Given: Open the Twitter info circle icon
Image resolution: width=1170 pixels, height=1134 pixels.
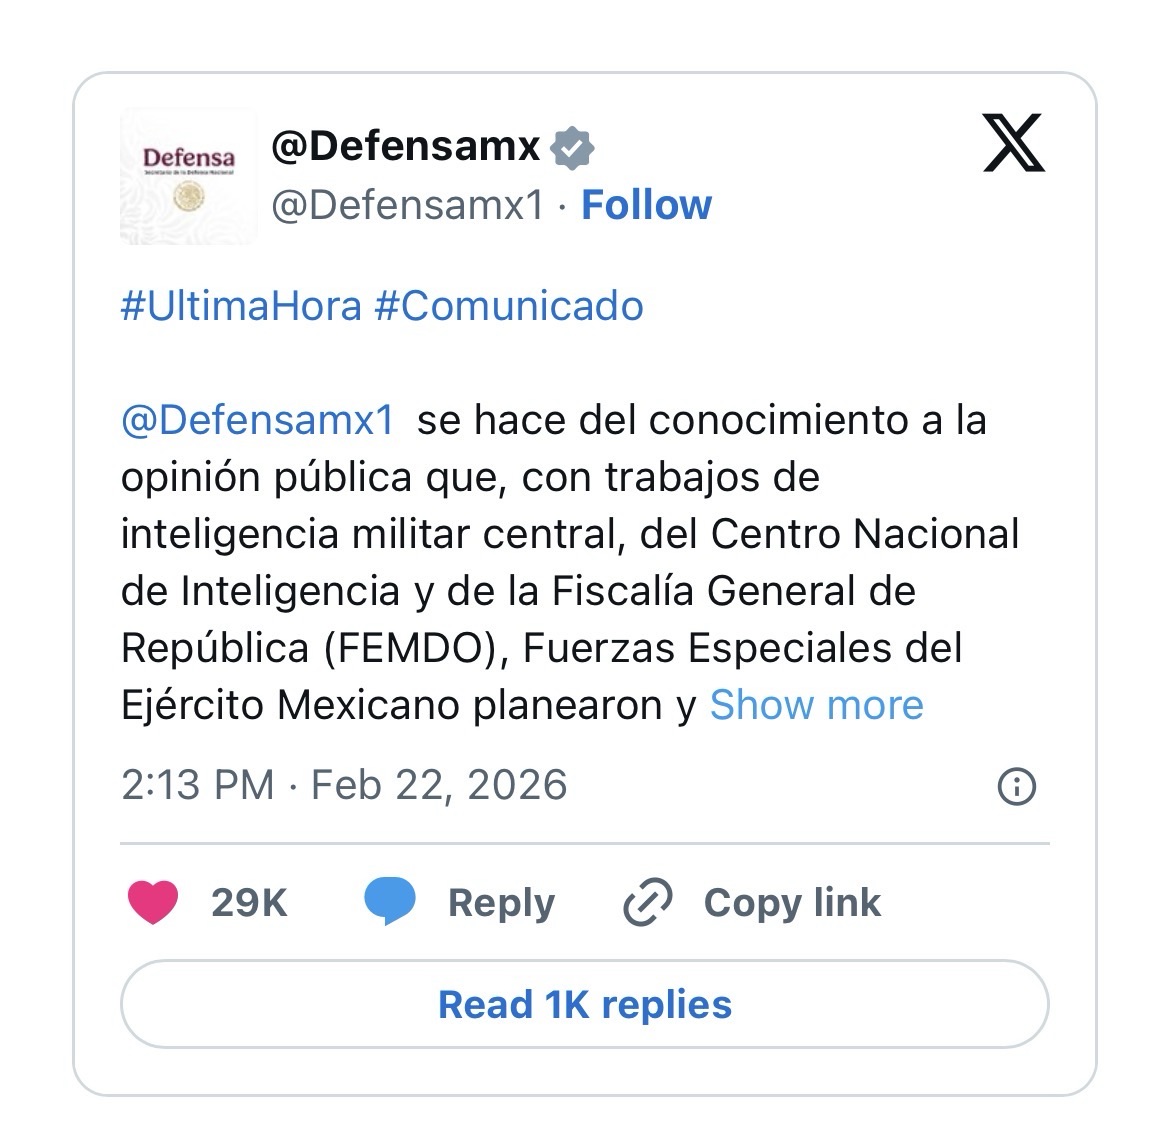Looking at the screenshot, I should coord(1017,787).
